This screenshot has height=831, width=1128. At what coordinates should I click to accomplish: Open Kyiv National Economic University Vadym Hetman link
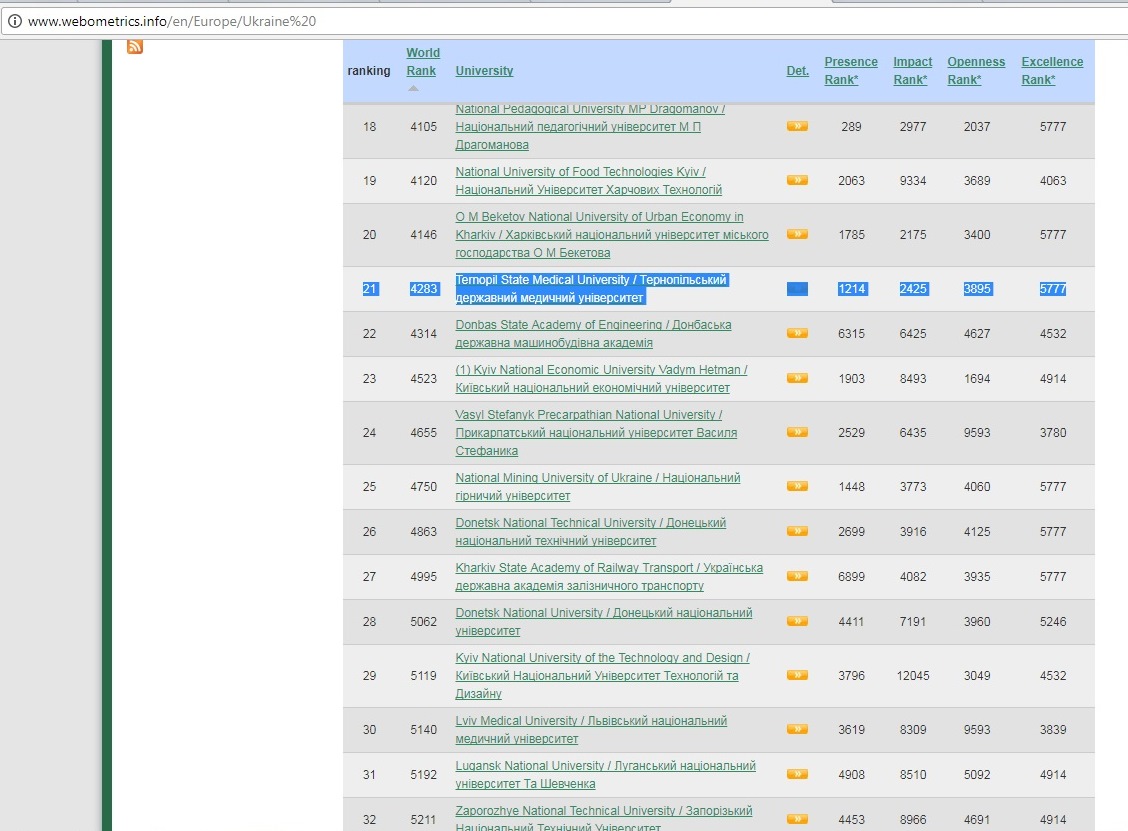coord(600,370)
